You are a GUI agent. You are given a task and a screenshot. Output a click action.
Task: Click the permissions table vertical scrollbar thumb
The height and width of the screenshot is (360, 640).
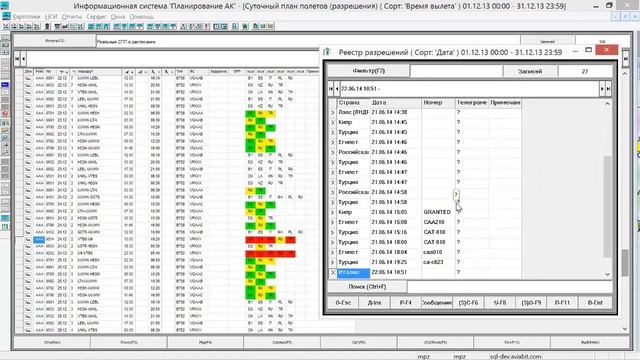607,206
